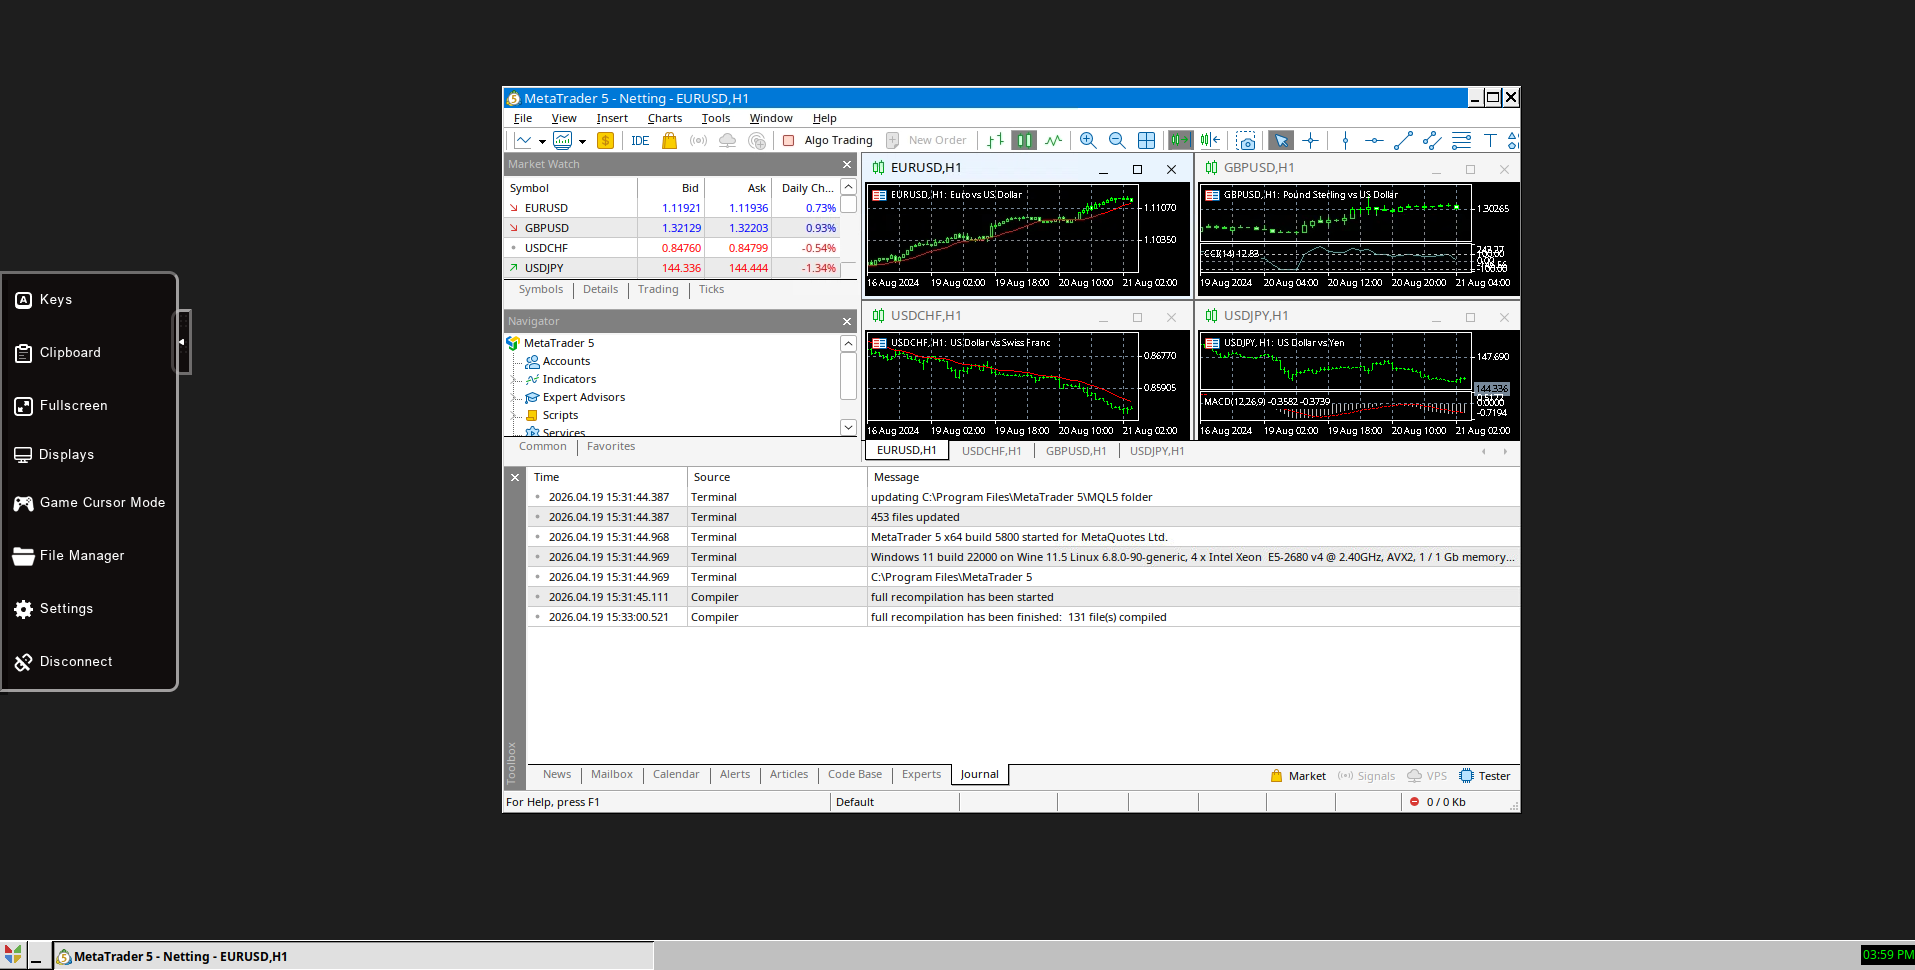
Task: Enable Game Cursor Mode in side panel
Action: 90,503
